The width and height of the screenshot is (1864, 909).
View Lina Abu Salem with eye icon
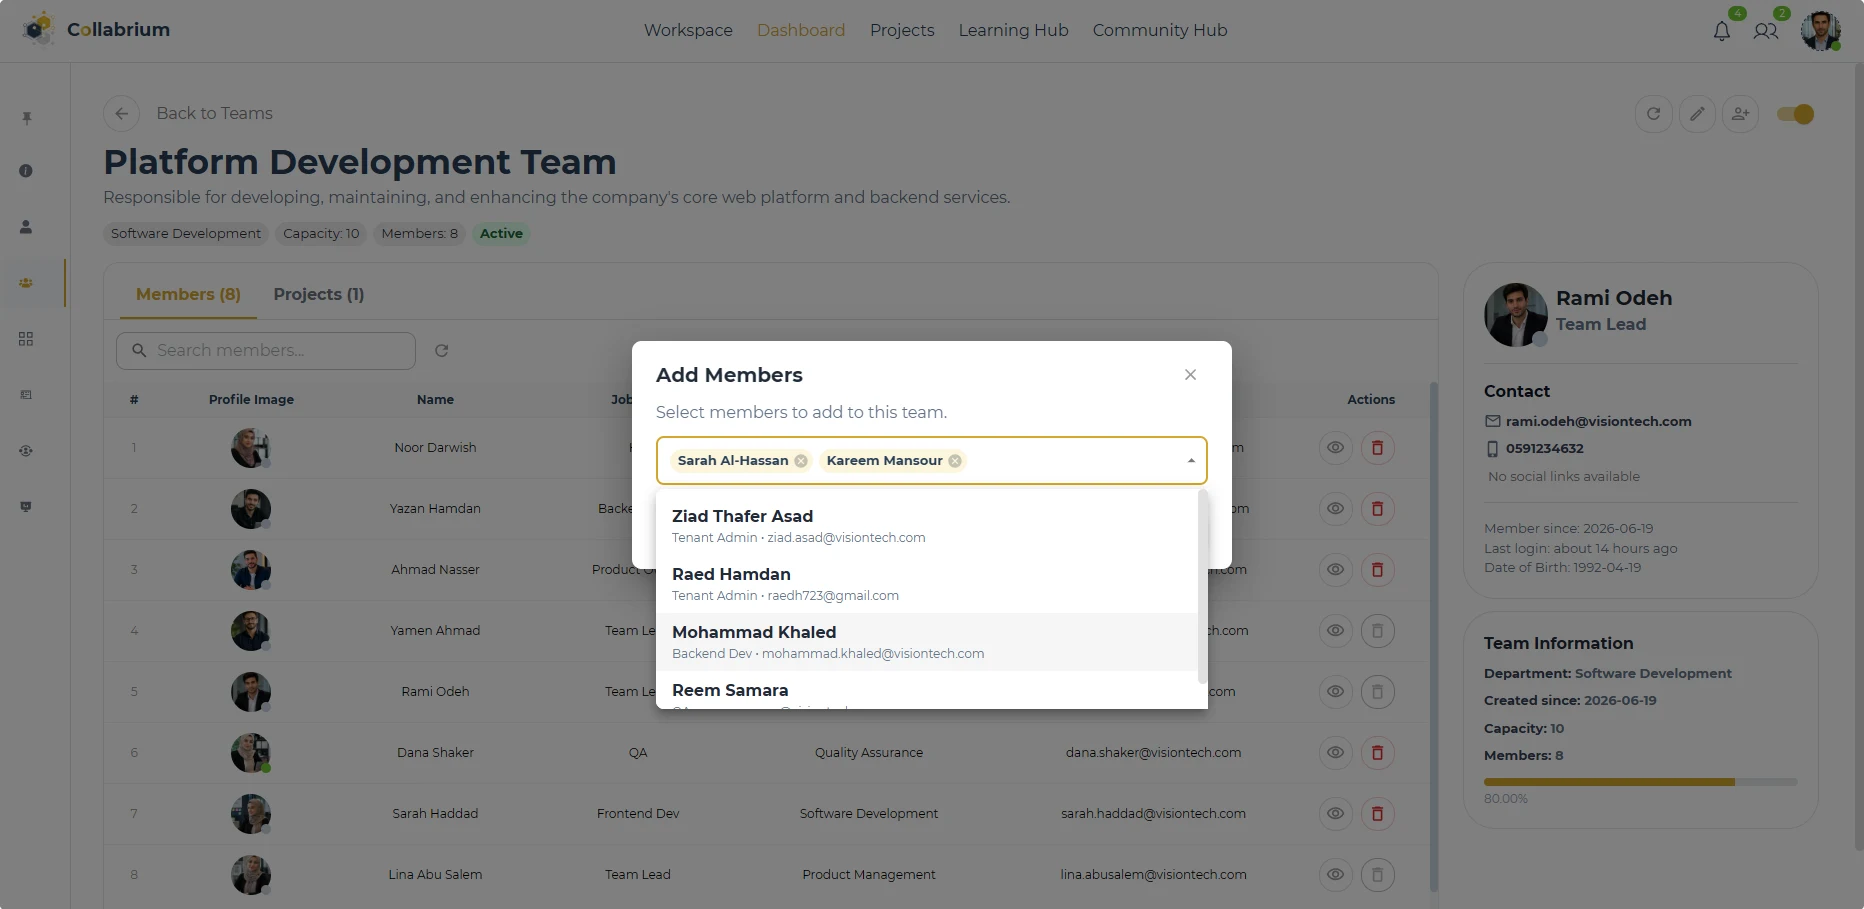pyautogui.click(x=1335, y=875)
